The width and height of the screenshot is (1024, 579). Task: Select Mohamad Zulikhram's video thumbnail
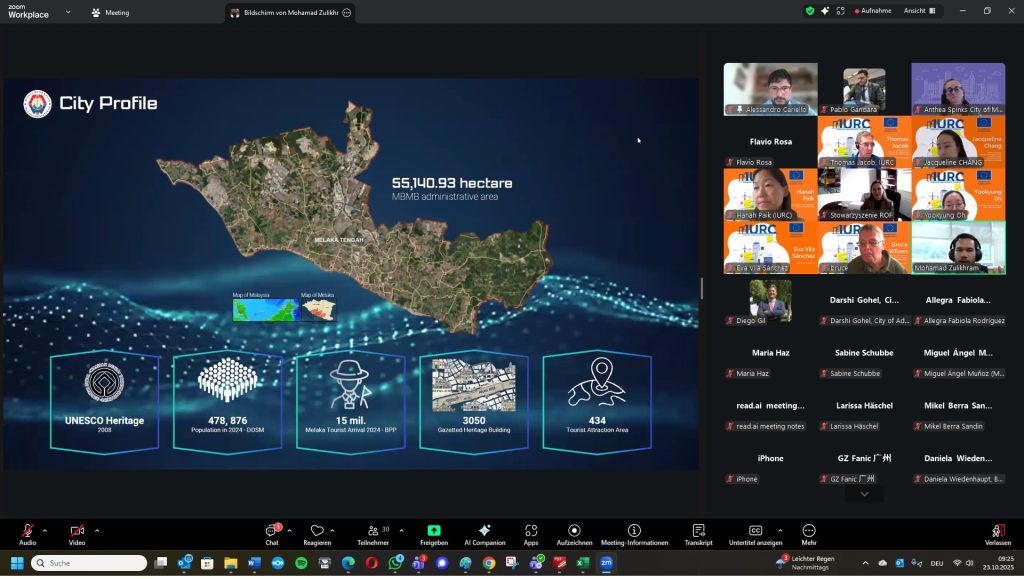(958, 247)
